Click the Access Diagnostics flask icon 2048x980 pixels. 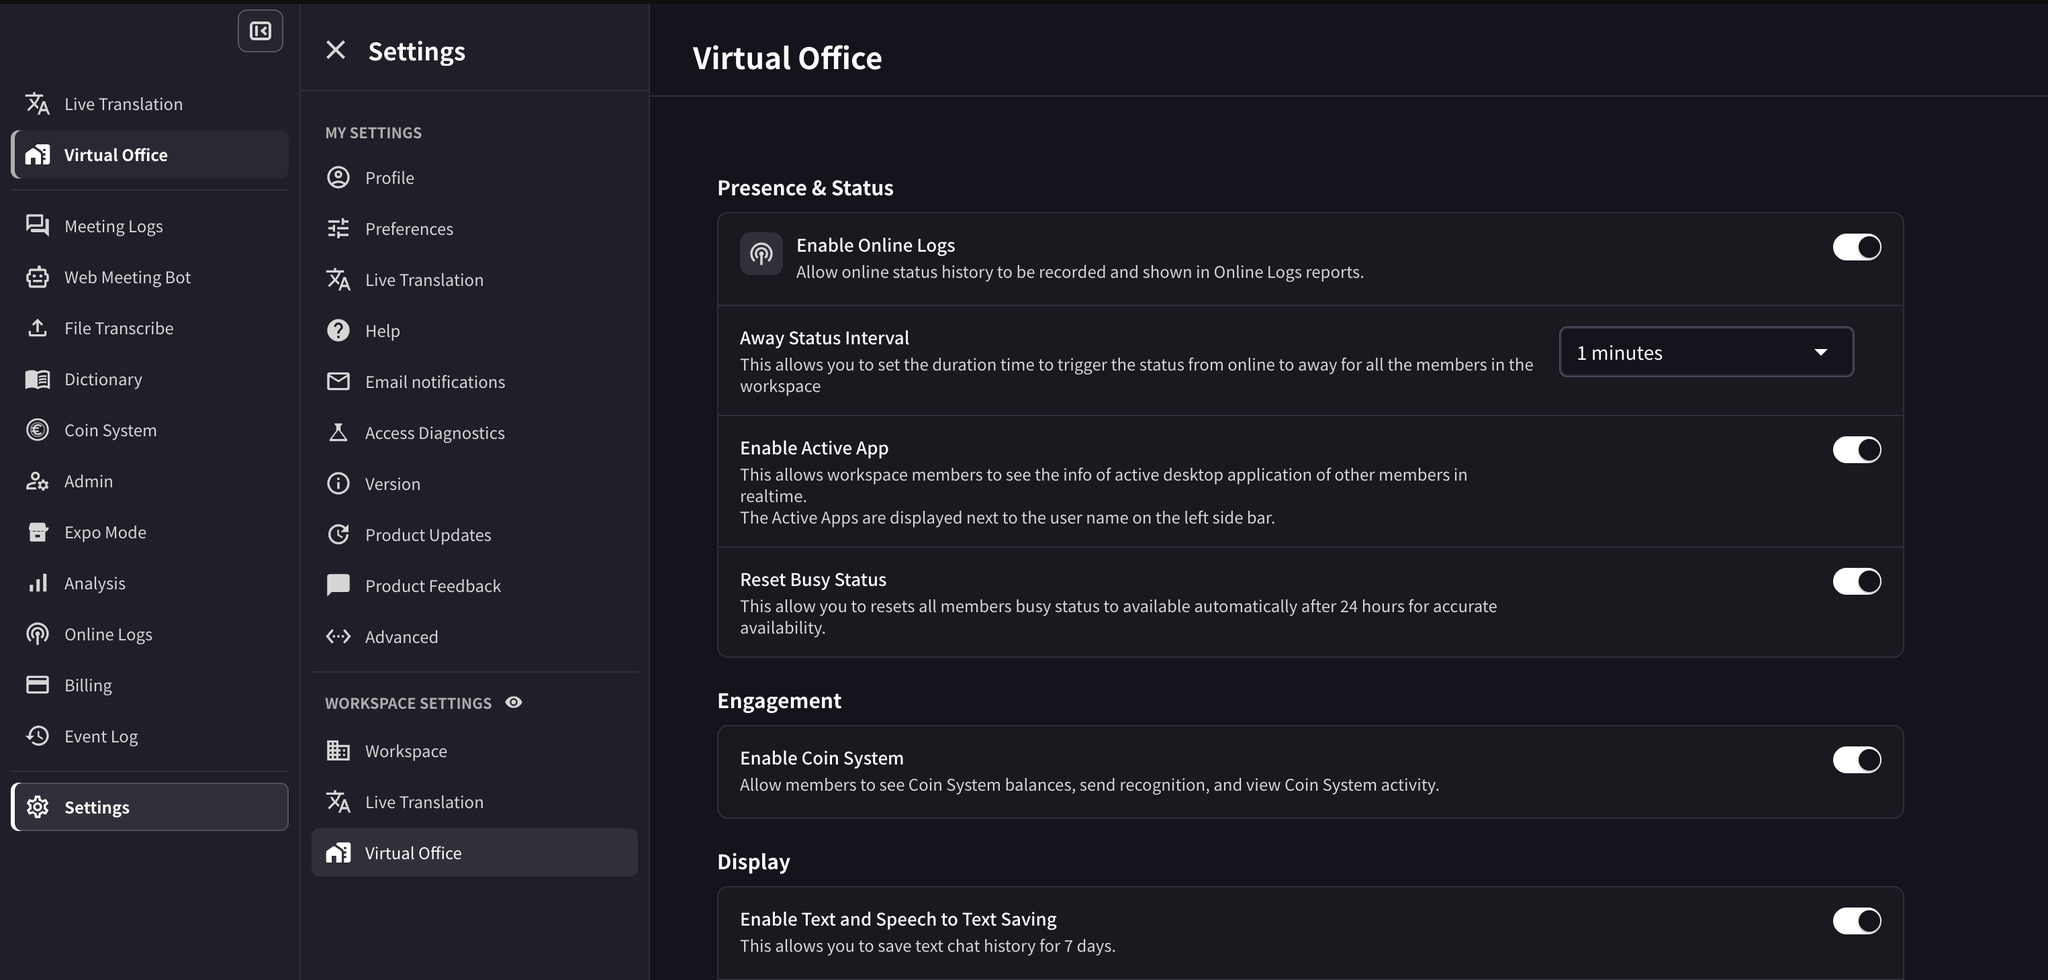pos(338,433)
